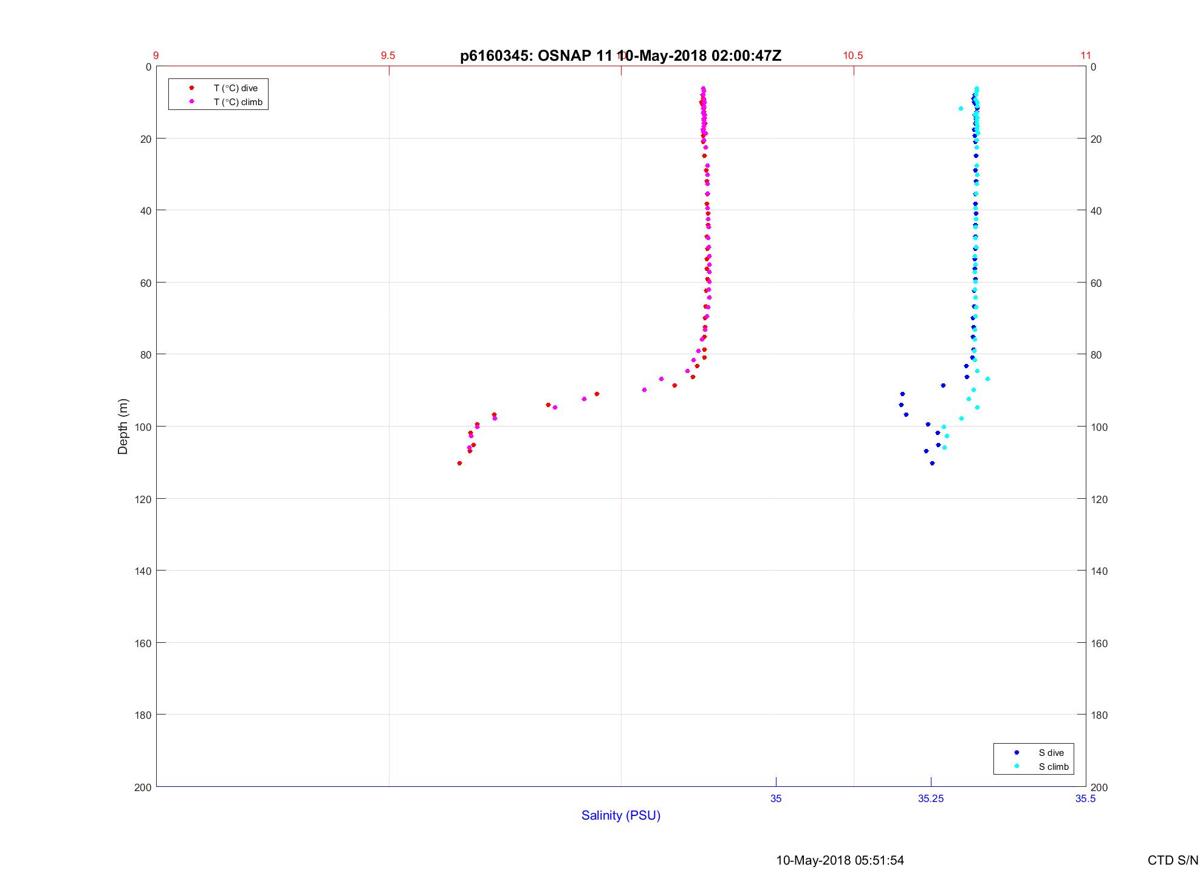Viewport: 1200px width, 885px height.
Task: Select the timestamp 10-May-2018 05:51:54
Action: click(x=840, y=860)
